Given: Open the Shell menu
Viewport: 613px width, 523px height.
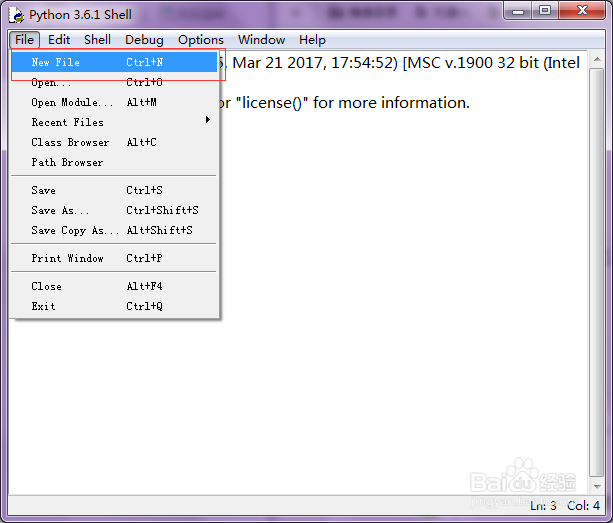Looking at the screenshot, I should 97,40.
